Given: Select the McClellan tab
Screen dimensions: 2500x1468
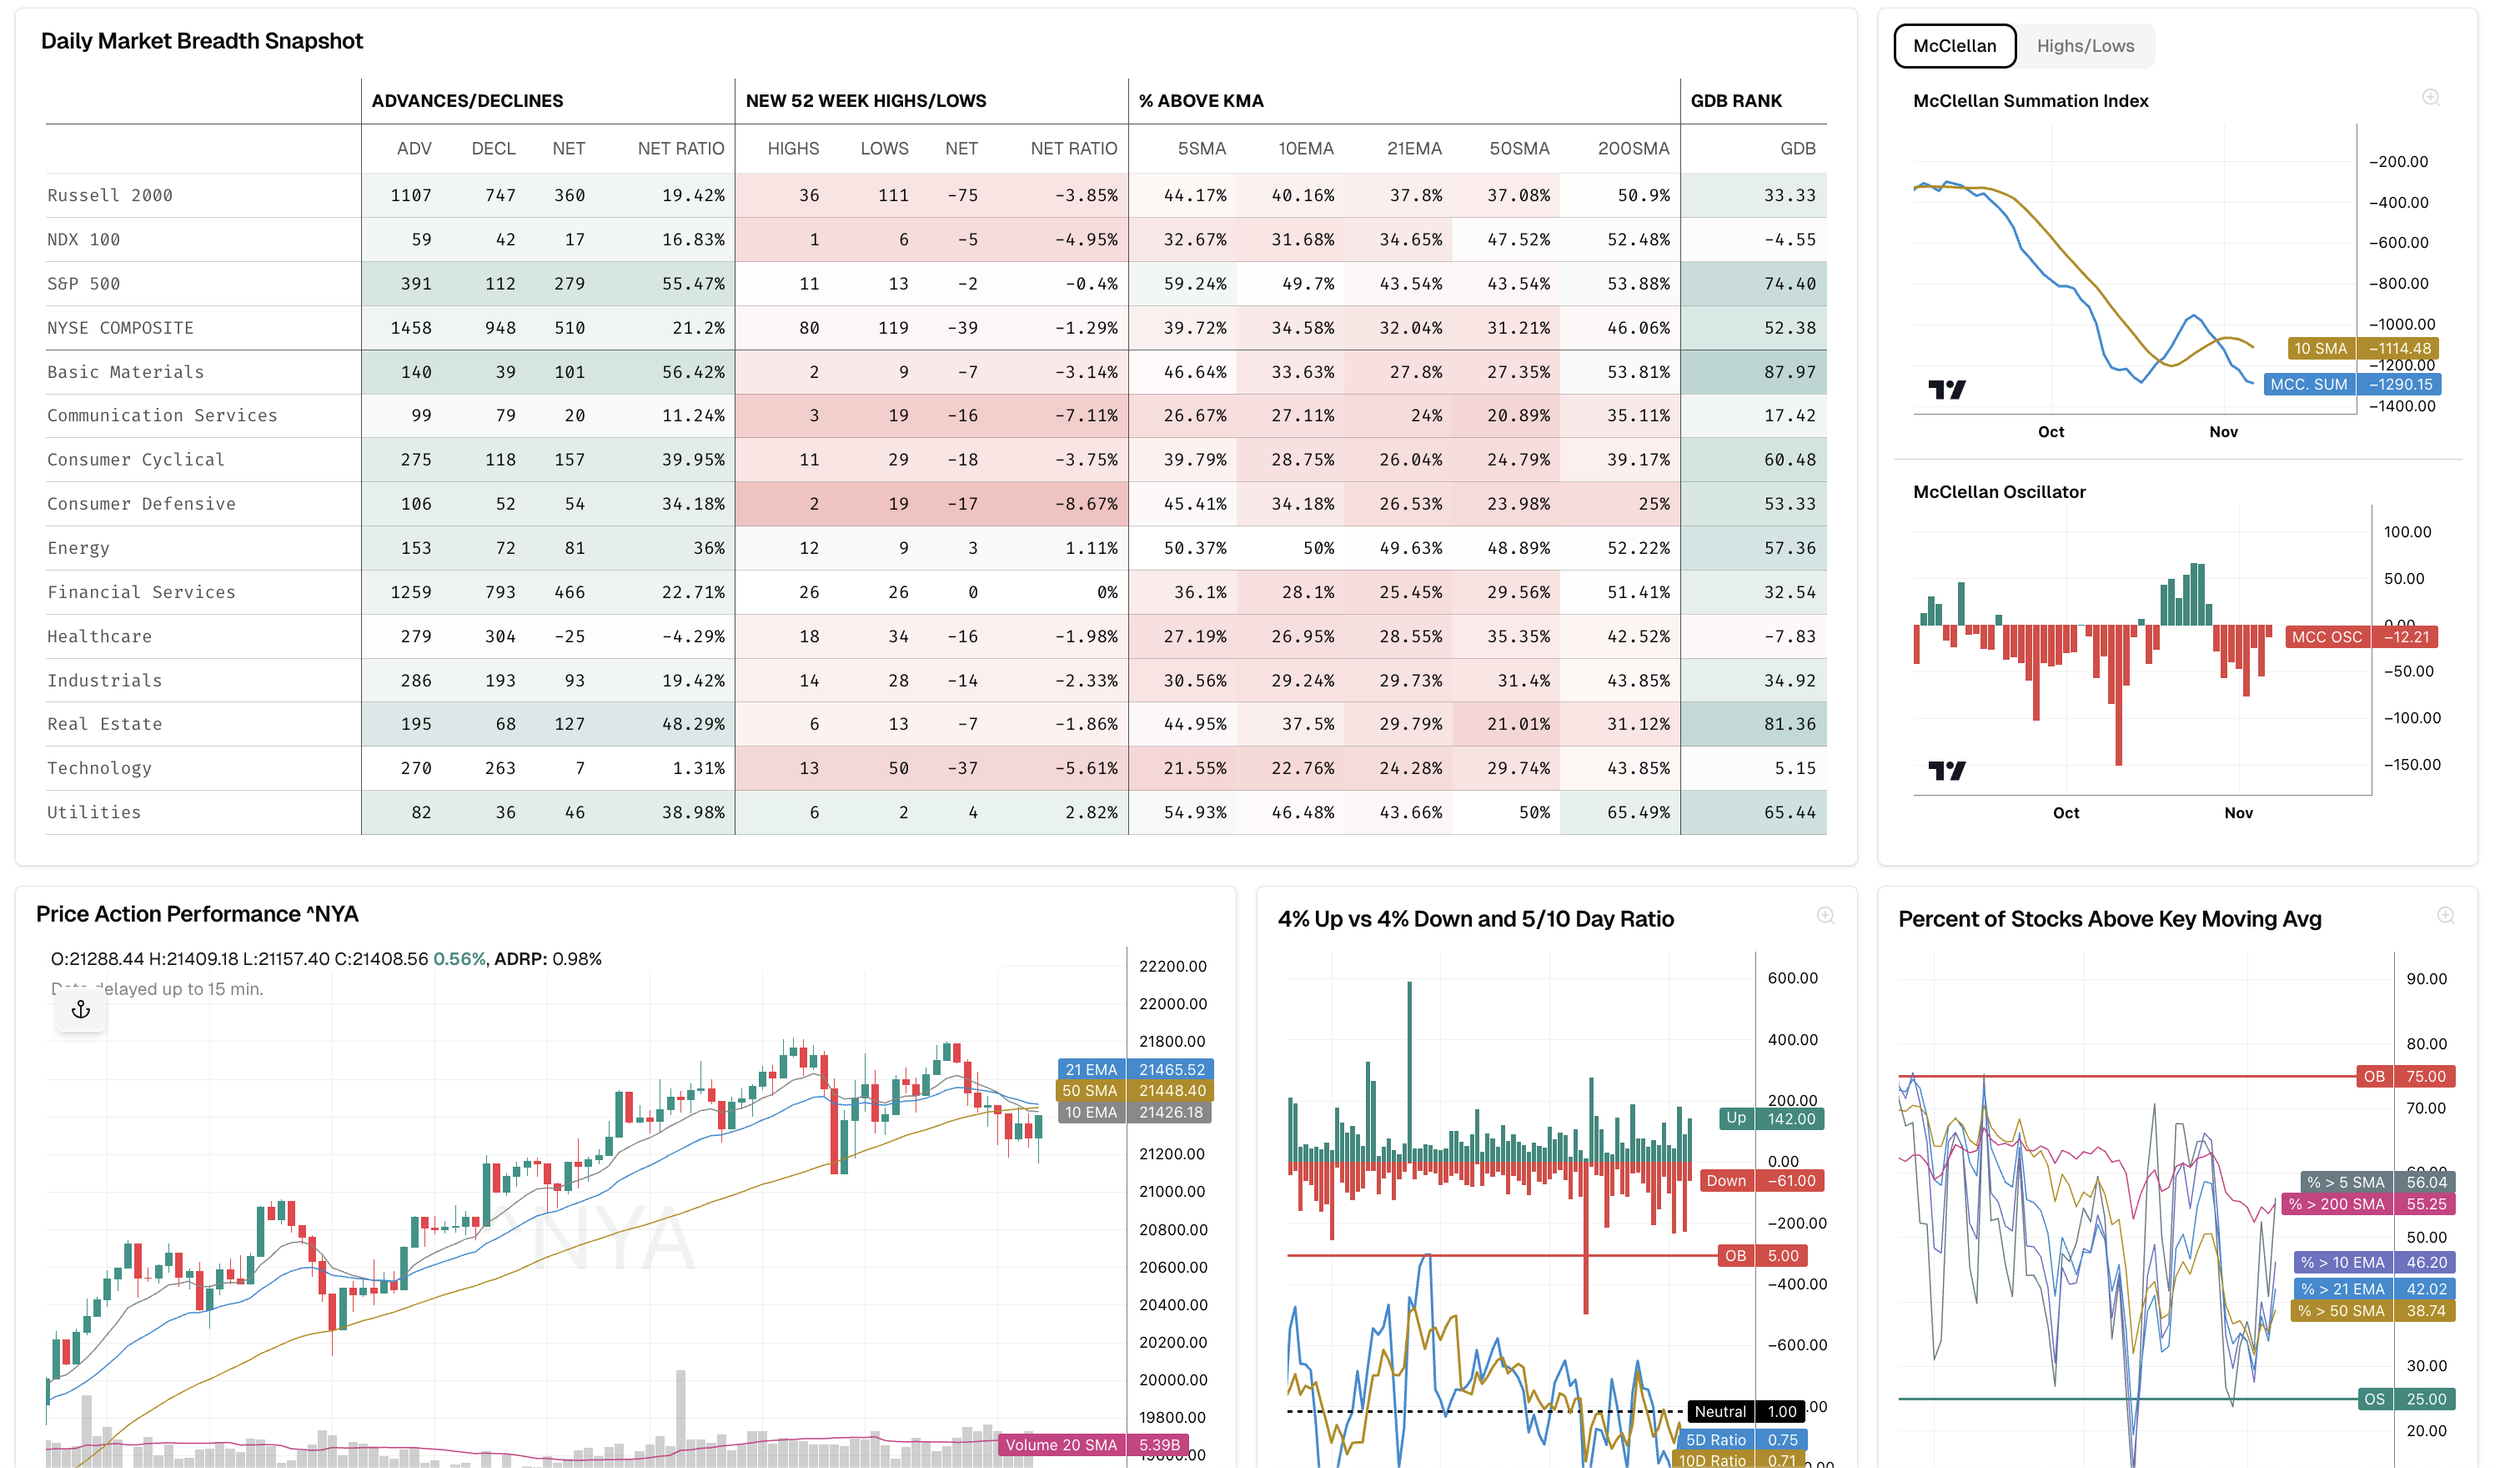Looking at the screenshot, I should point(1954,46).
